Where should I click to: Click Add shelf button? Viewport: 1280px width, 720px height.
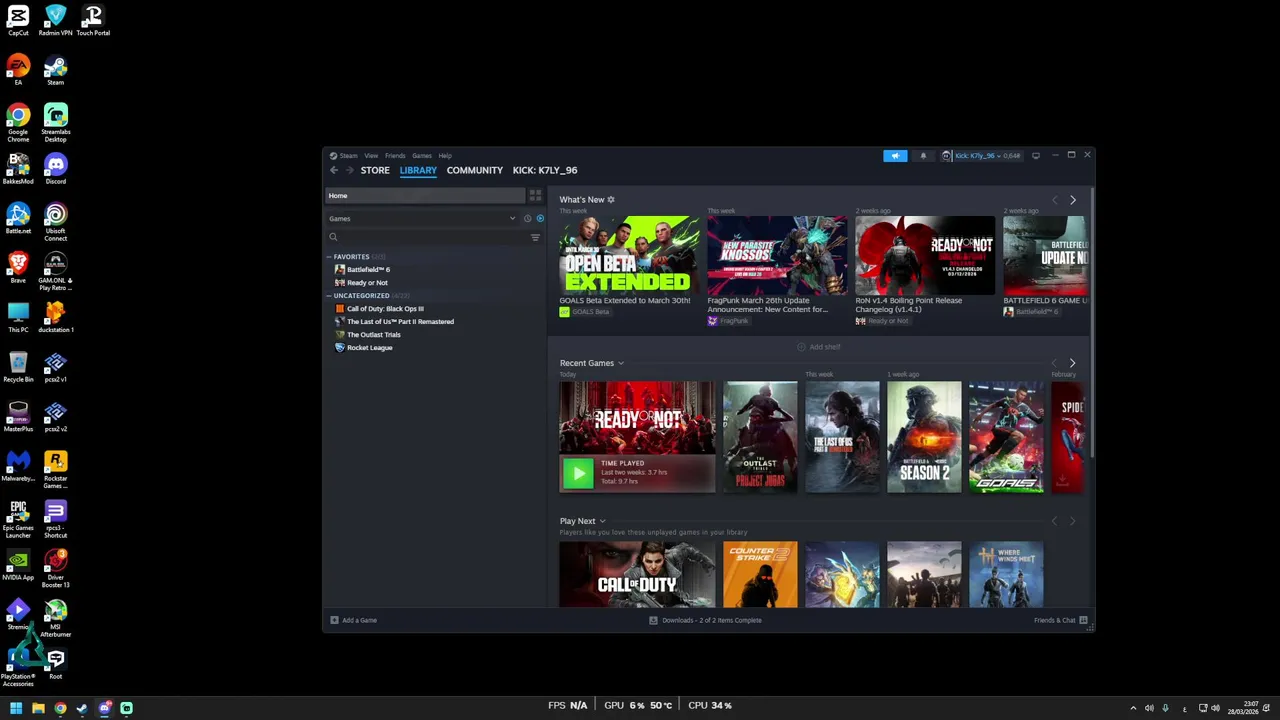point(819,347)
